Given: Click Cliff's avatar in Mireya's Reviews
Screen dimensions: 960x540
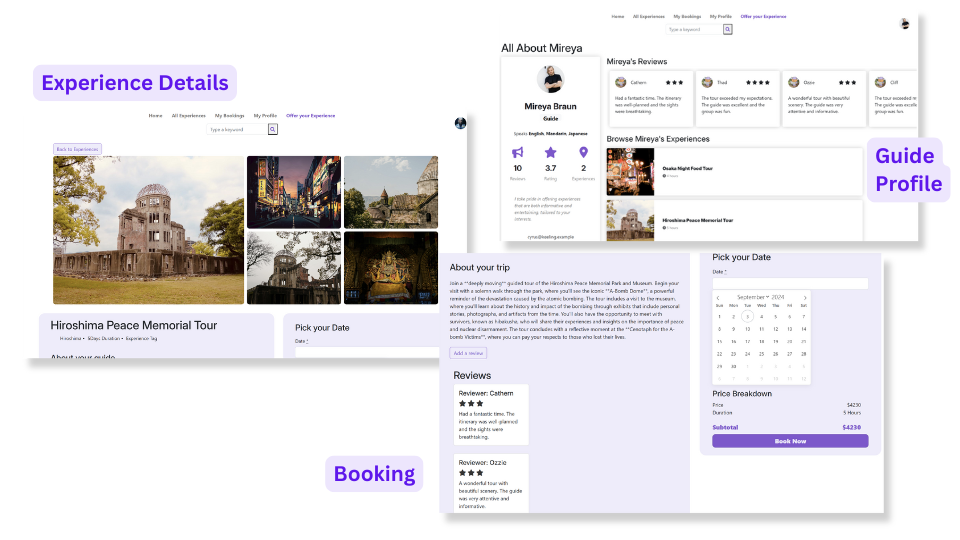Looking at the screenshot, I should click(x=880, y=82).
